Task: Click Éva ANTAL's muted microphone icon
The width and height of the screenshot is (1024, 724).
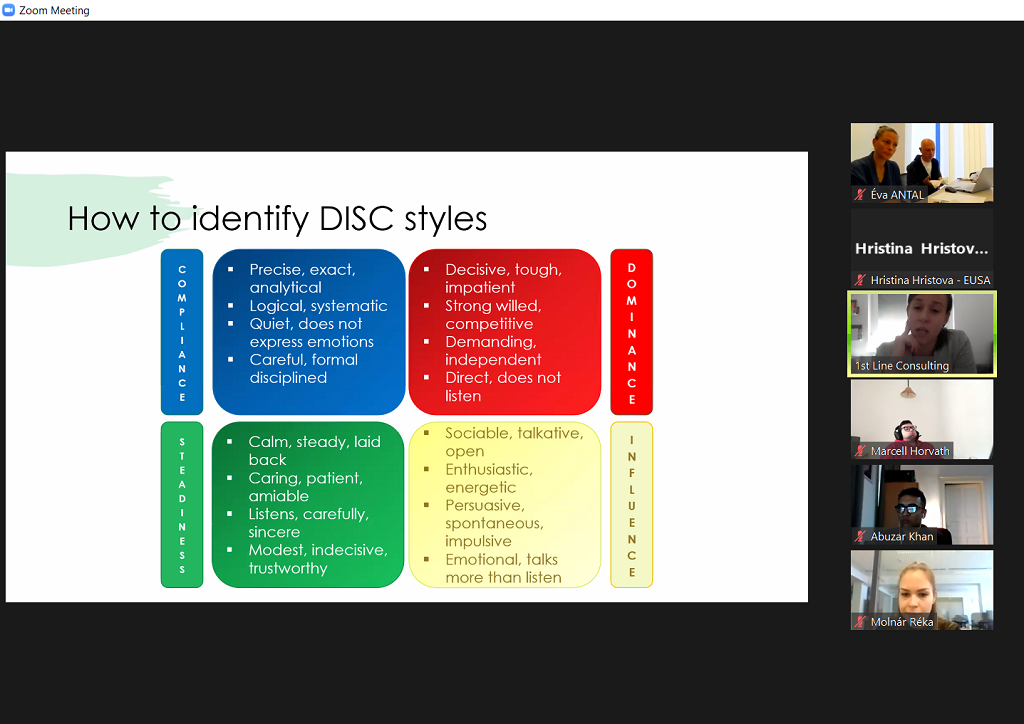Action: click(x=860, y=195)
